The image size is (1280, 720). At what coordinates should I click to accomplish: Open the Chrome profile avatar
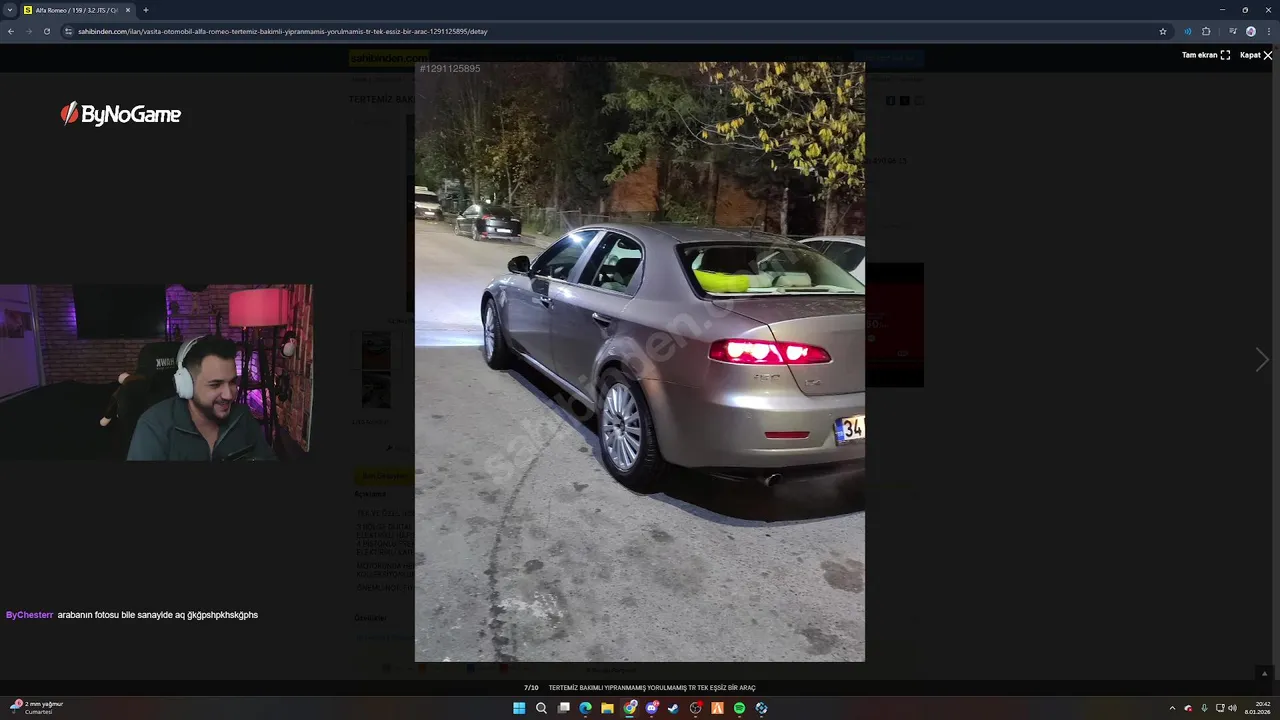tap(1251, 31)
